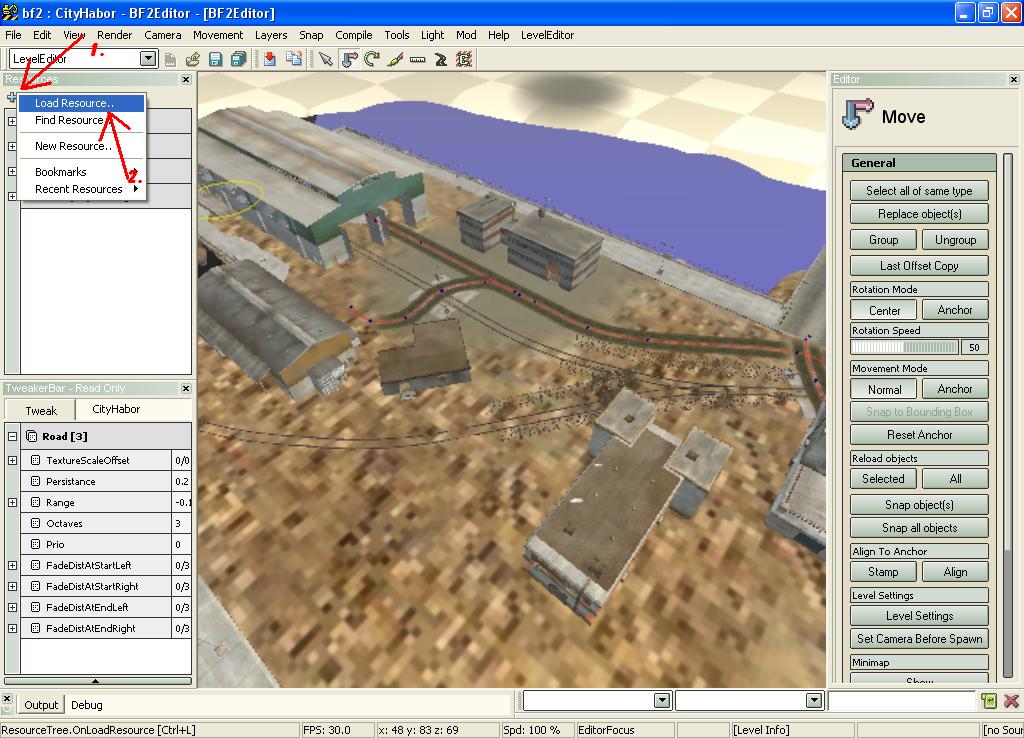The image size is (1024, 738).
Task: Close the TweakerBar panel
Action: (186, 388)
